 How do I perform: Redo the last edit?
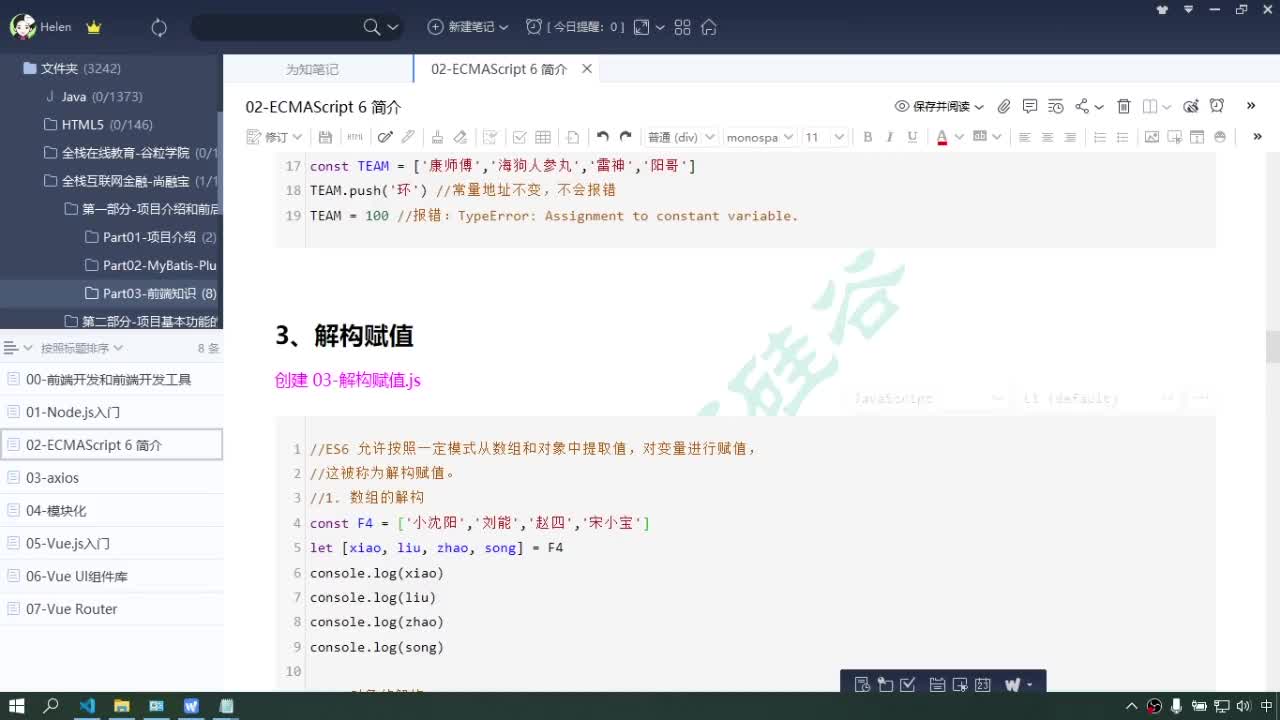click(626, 137)
